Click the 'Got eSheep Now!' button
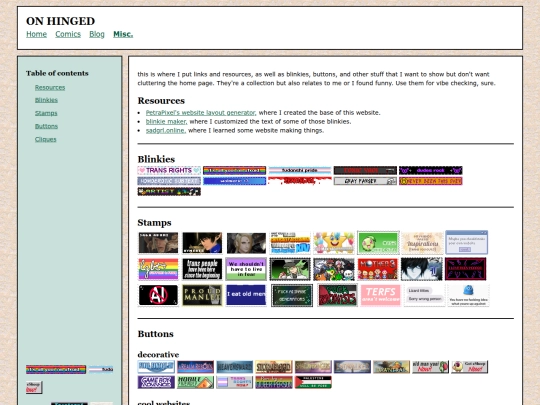 470,367
